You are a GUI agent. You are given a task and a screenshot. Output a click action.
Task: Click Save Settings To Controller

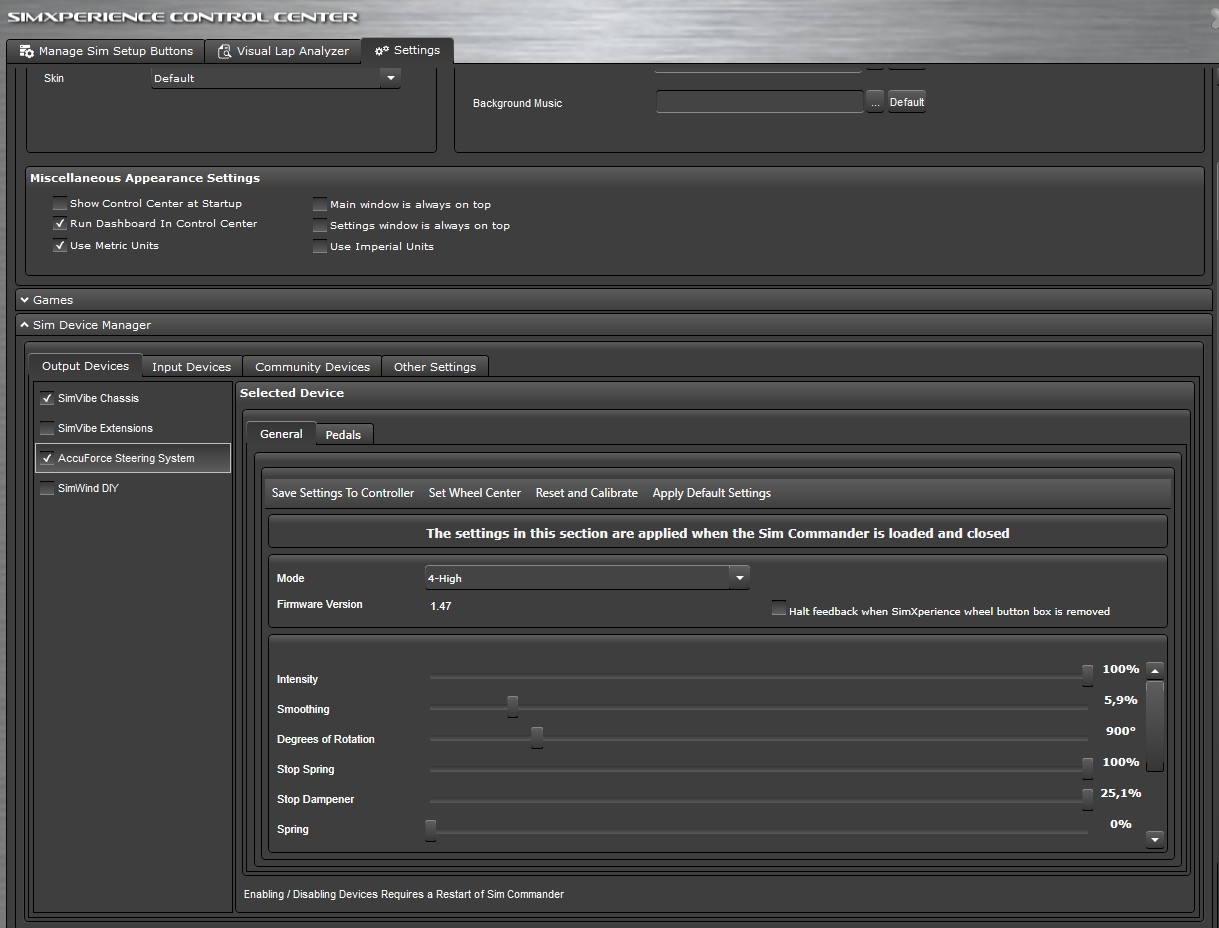click(x=343, y=493)
